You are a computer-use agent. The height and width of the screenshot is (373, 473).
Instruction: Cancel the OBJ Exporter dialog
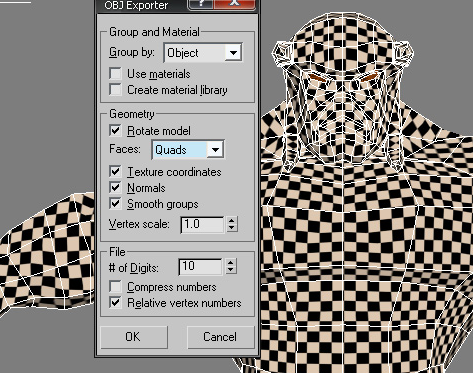[220, 337]
